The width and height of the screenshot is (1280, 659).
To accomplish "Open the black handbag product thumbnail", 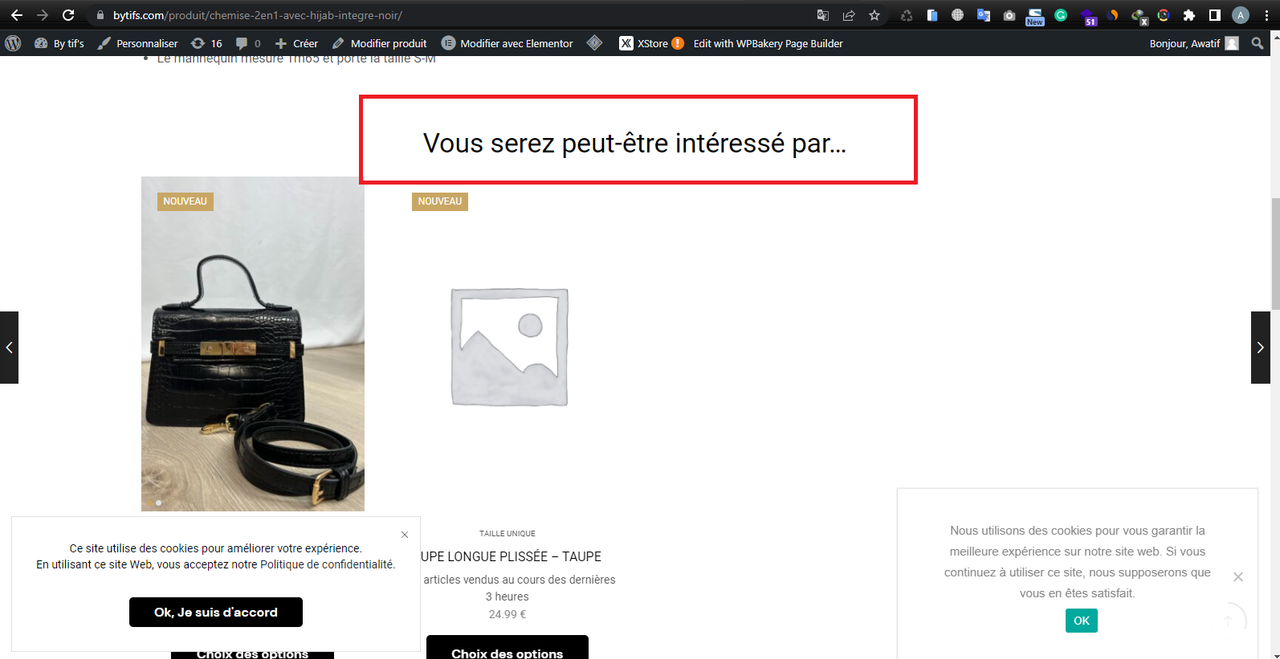I will pos(252,343).
